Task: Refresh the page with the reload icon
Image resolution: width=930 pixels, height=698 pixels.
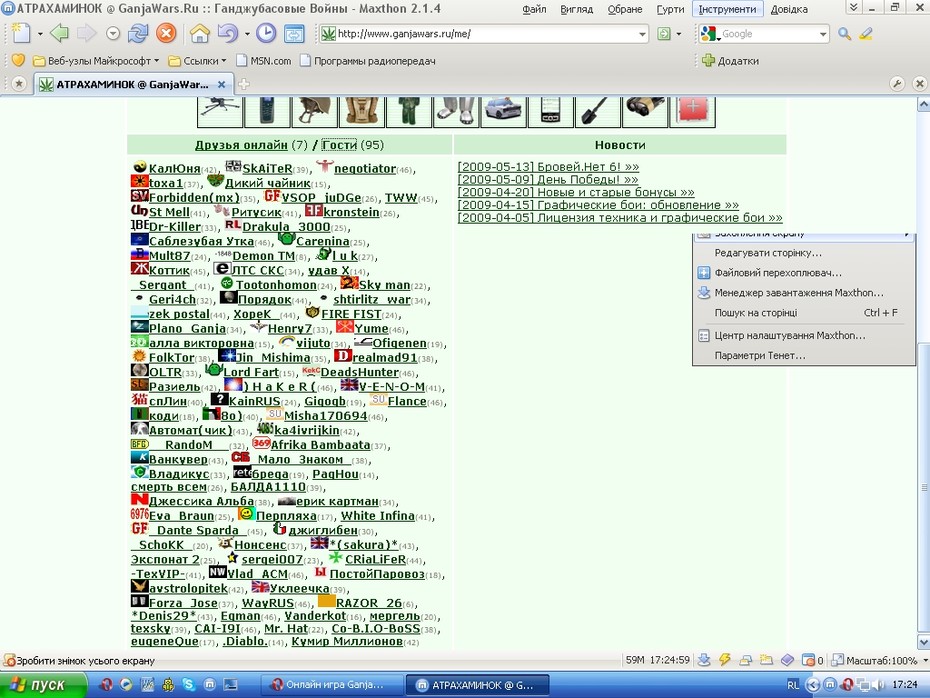Action: coord(138,33)
